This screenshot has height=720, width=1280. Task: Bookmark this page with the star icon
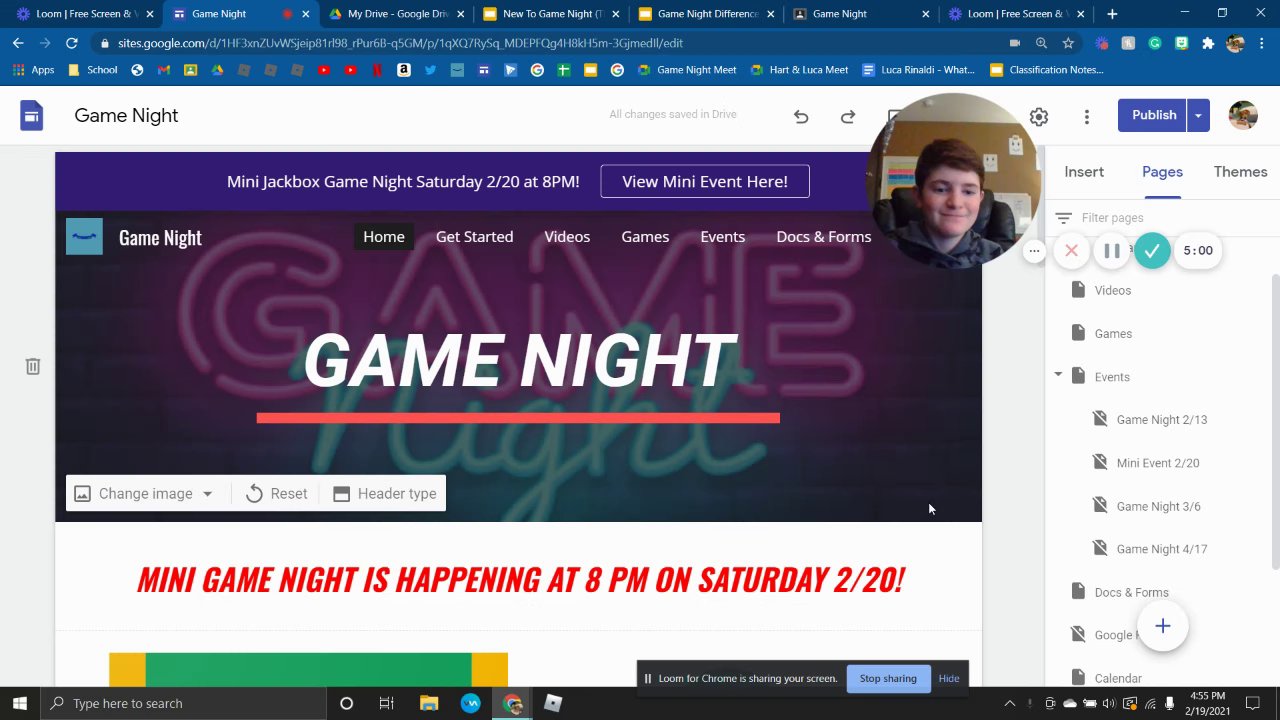point(1068,43)
